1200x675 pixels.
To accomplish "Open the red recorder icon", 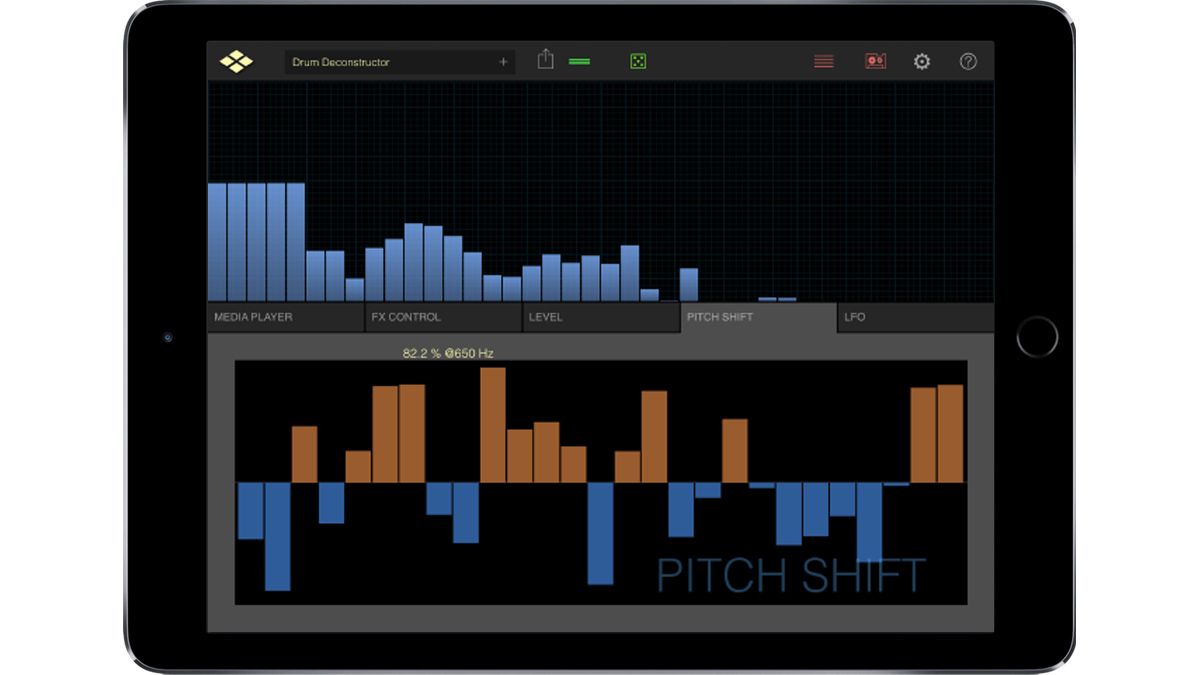I will tap(876, 60).
